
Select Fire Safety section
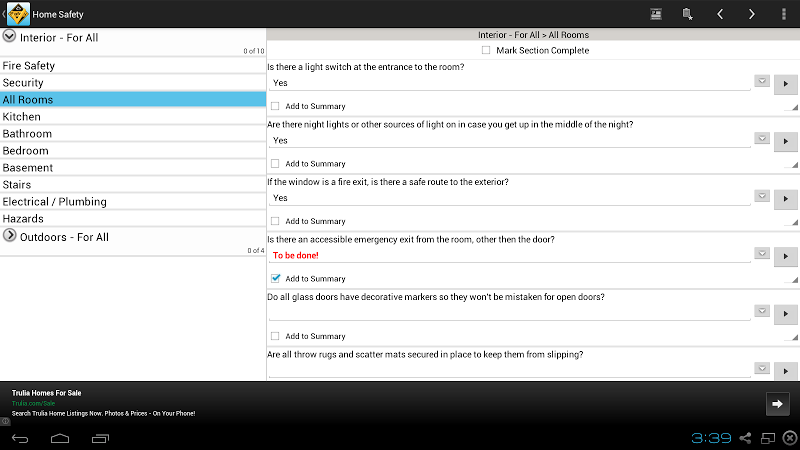click(x=133, y=65)
